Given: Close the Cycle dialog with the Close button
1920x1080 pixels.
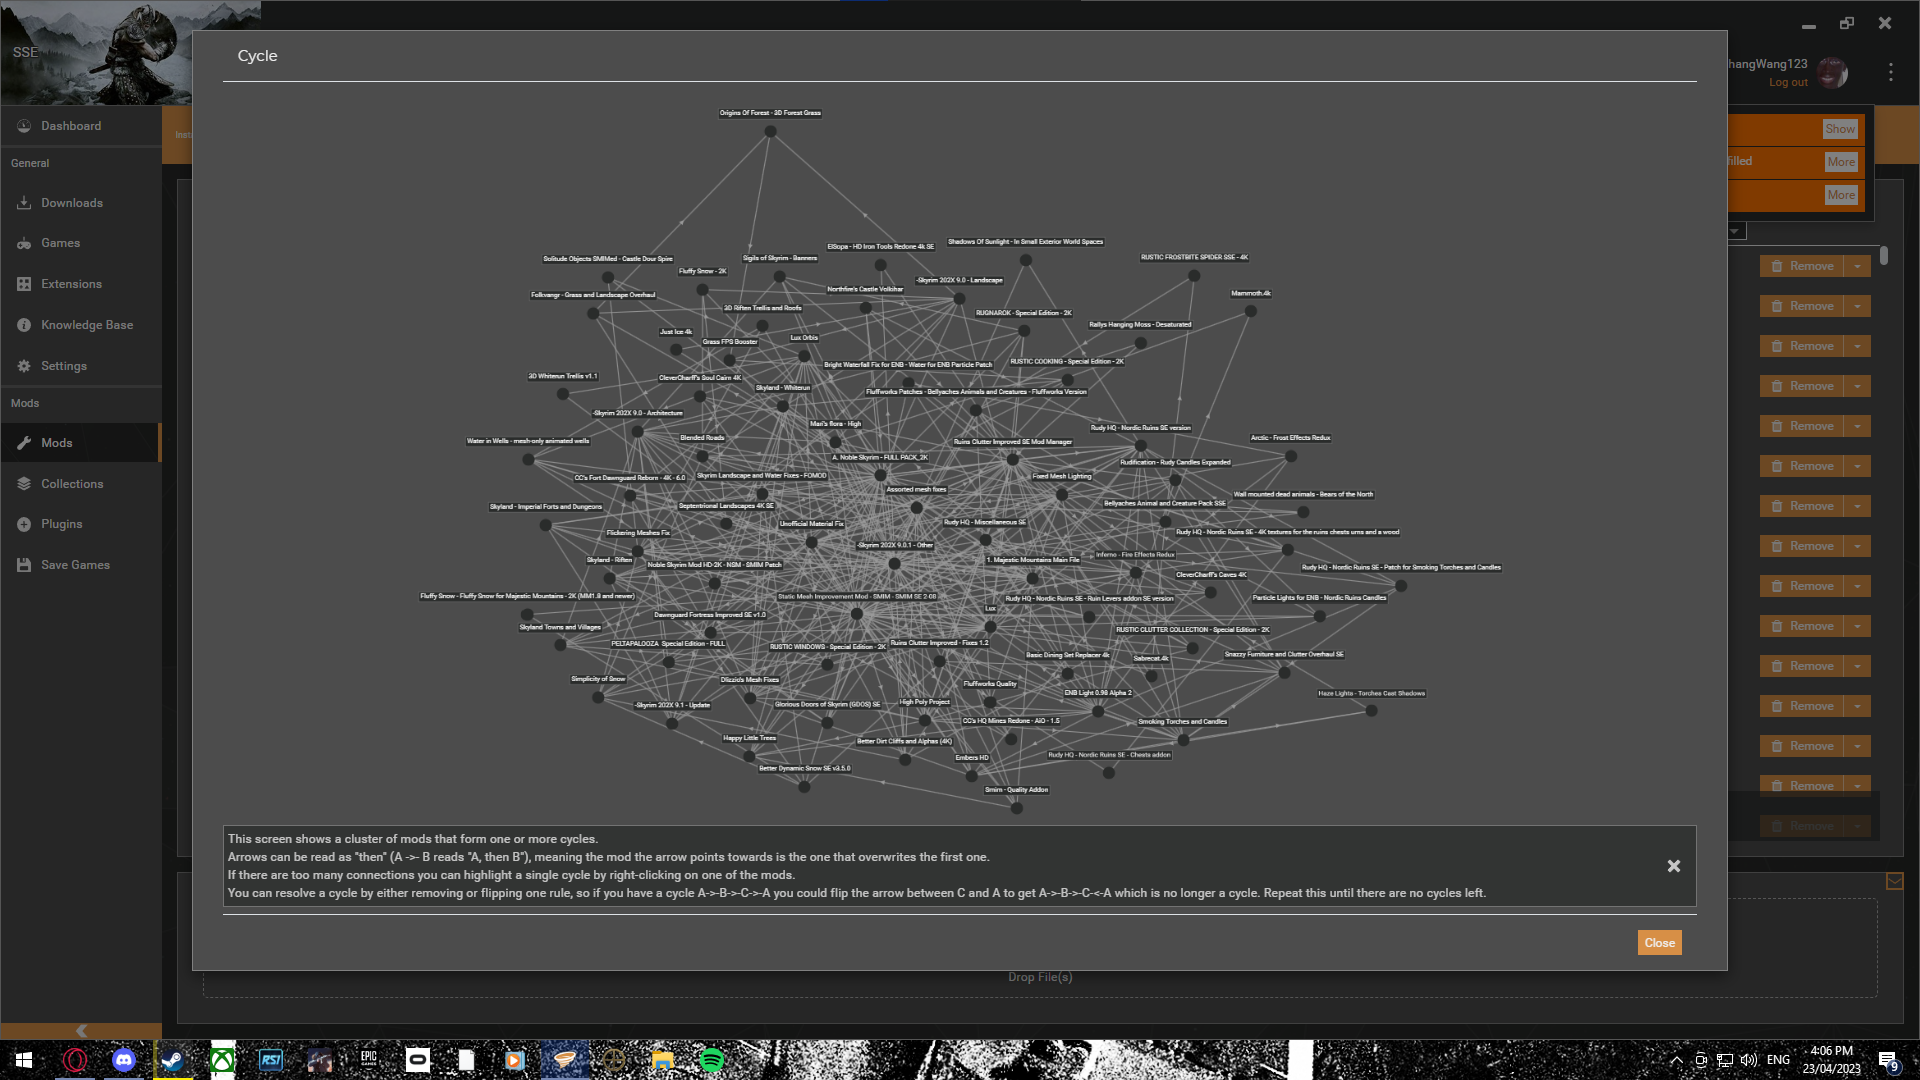Looking at the screenshot, I should 1658,942.
